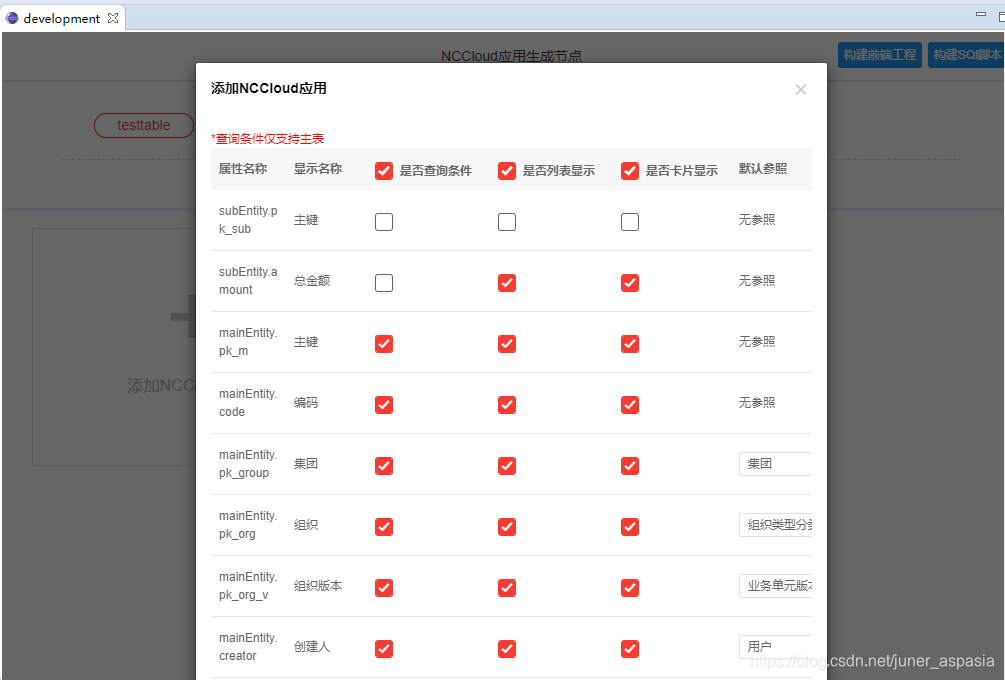Click display name 编码

click(x=306, y=403)
